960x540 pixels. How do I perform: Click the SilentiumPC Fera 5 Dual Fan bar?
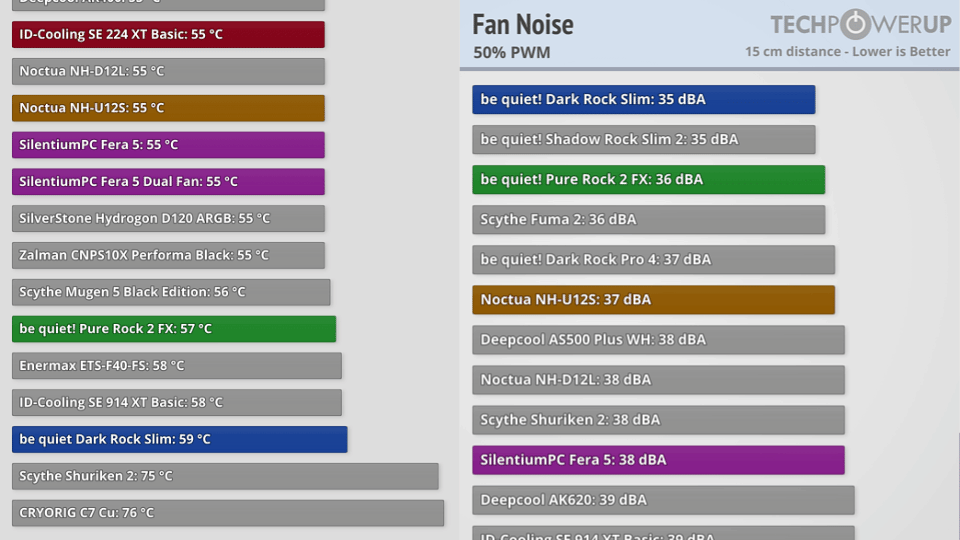[x=168, y=182]
